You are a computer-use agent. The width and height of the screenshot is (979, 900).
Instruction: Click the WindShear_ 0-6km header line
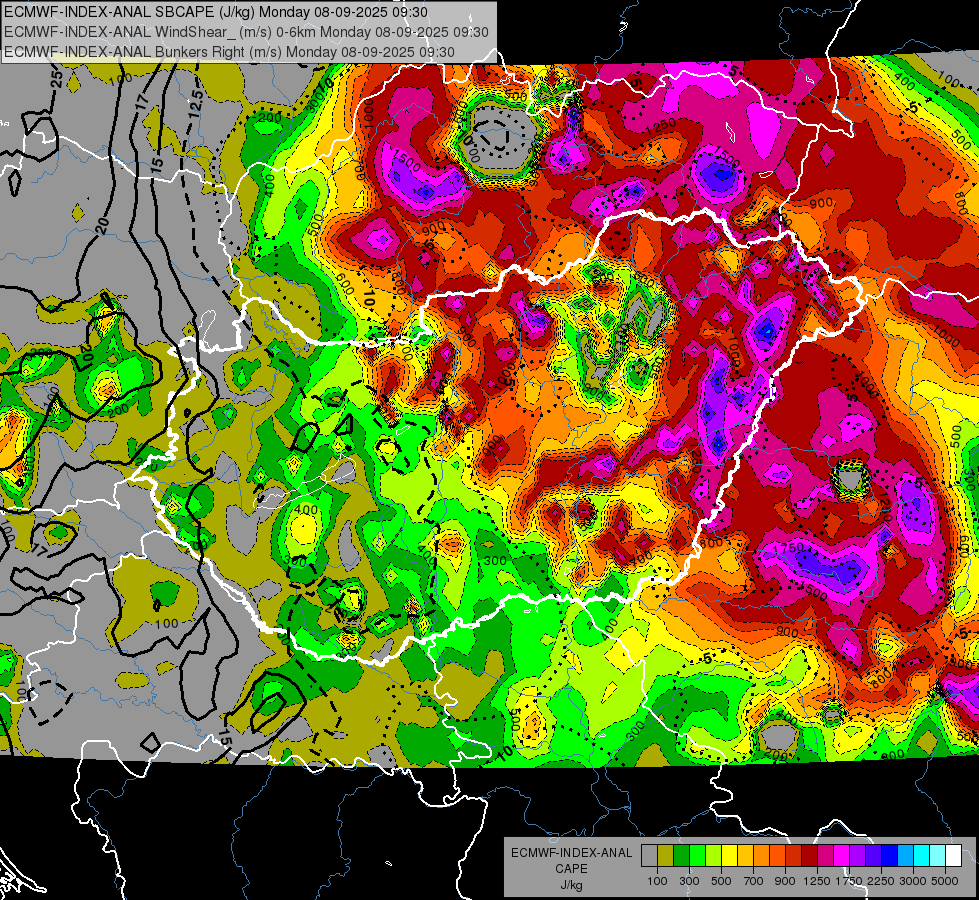click(246, 32)
